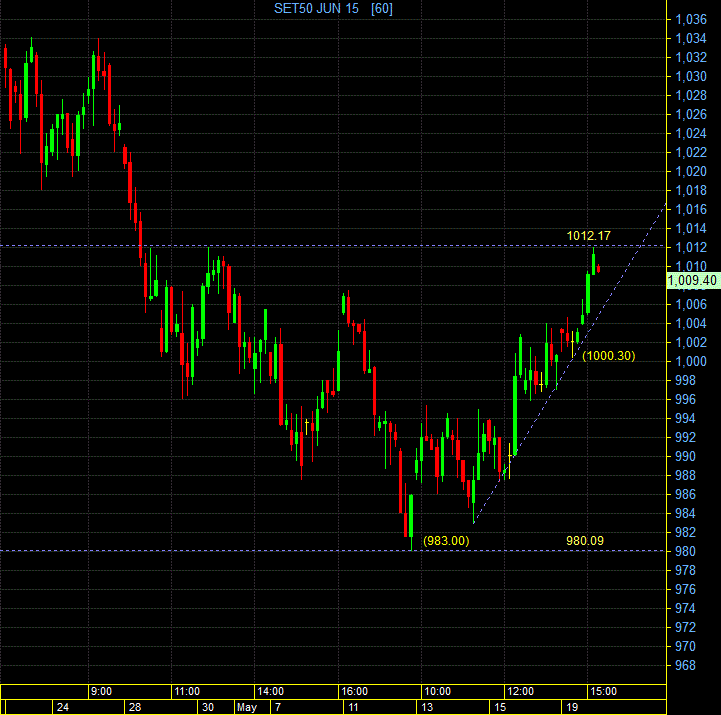
Task: Click the 1,020 price scale label
Action: (x=691, y=172)
